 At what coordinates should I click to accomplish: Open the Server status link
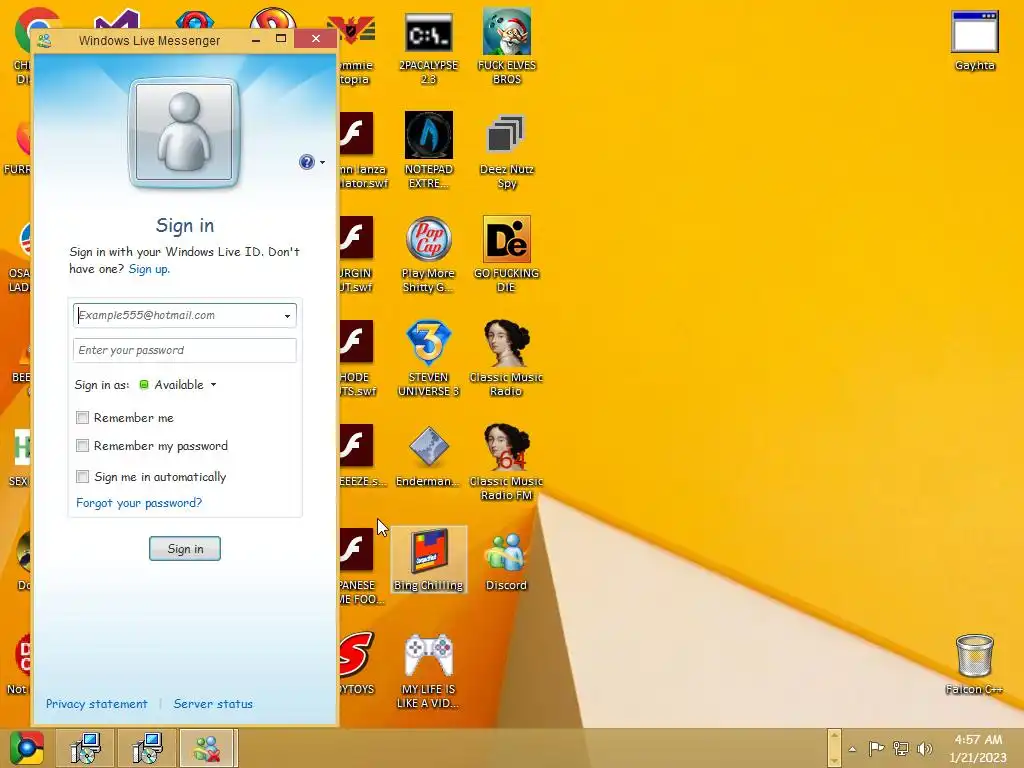tap(213, 704)
